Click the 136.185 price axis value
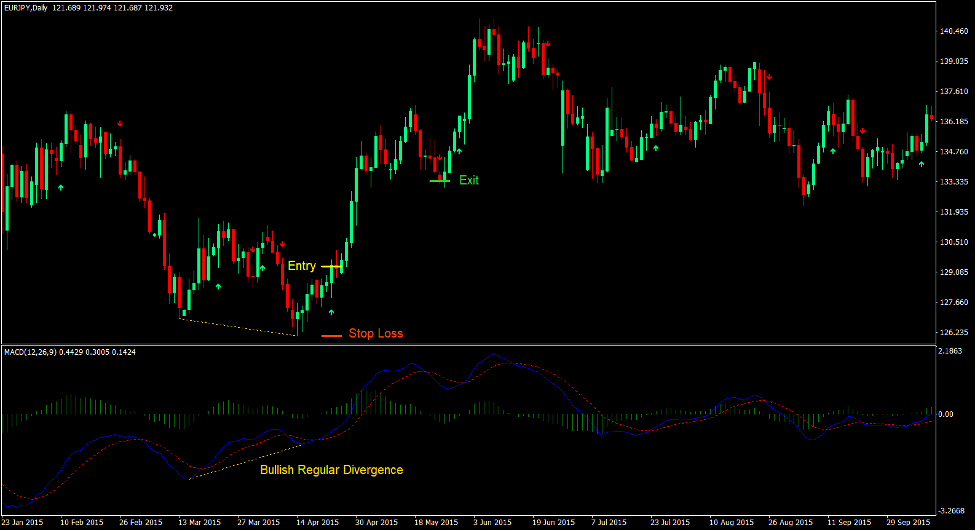The width and height of the screenshot is (977, 531). coord(954,121)
